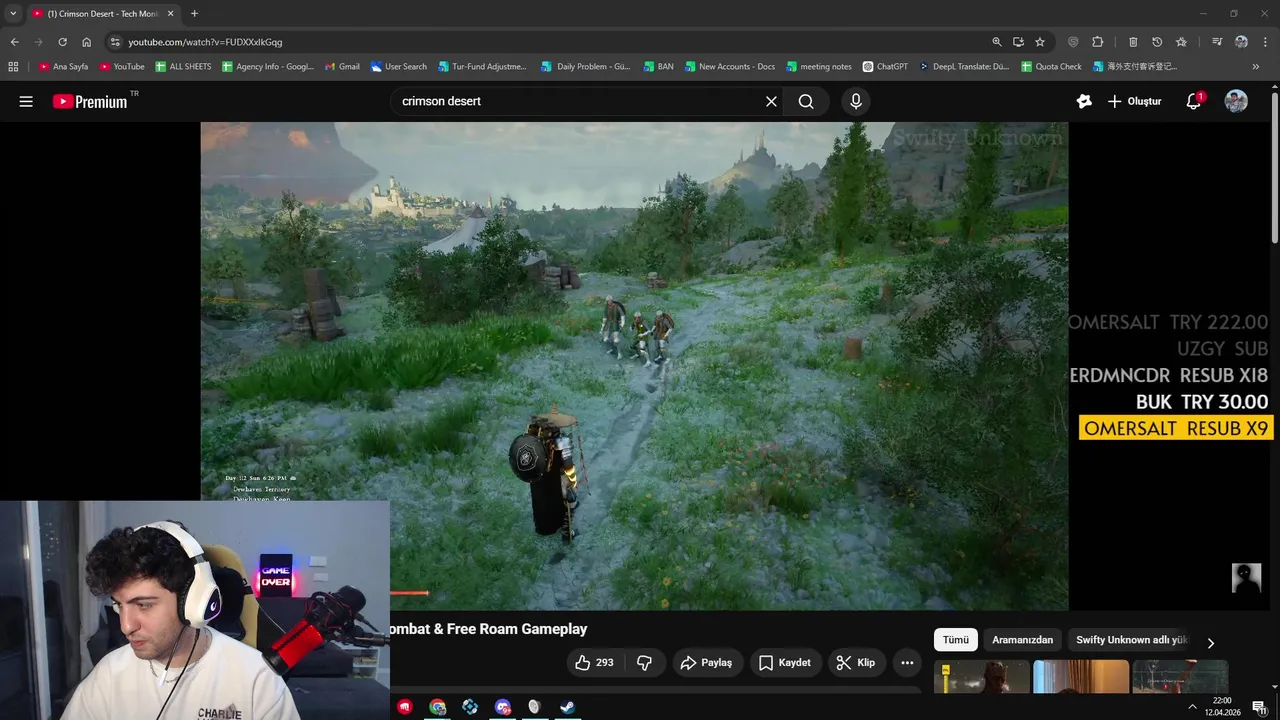Screen dimensions: 1280x720
Task: Close the Crimson Desert tab
Action: pyautogui.click(x=170, y=14)
